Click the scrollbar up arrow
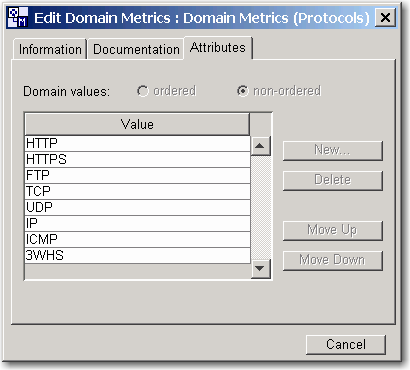 (260, 146)
